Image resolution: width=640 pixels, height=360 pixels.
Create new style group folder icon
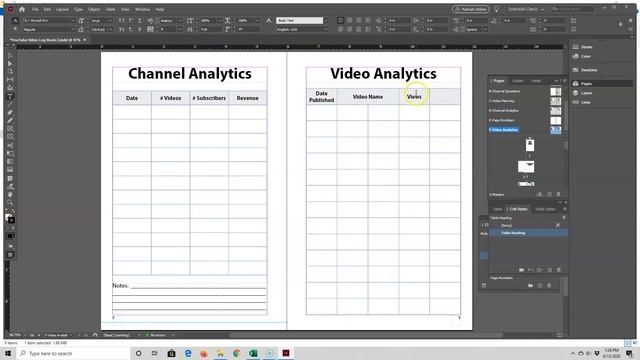[x=521, y=270]
